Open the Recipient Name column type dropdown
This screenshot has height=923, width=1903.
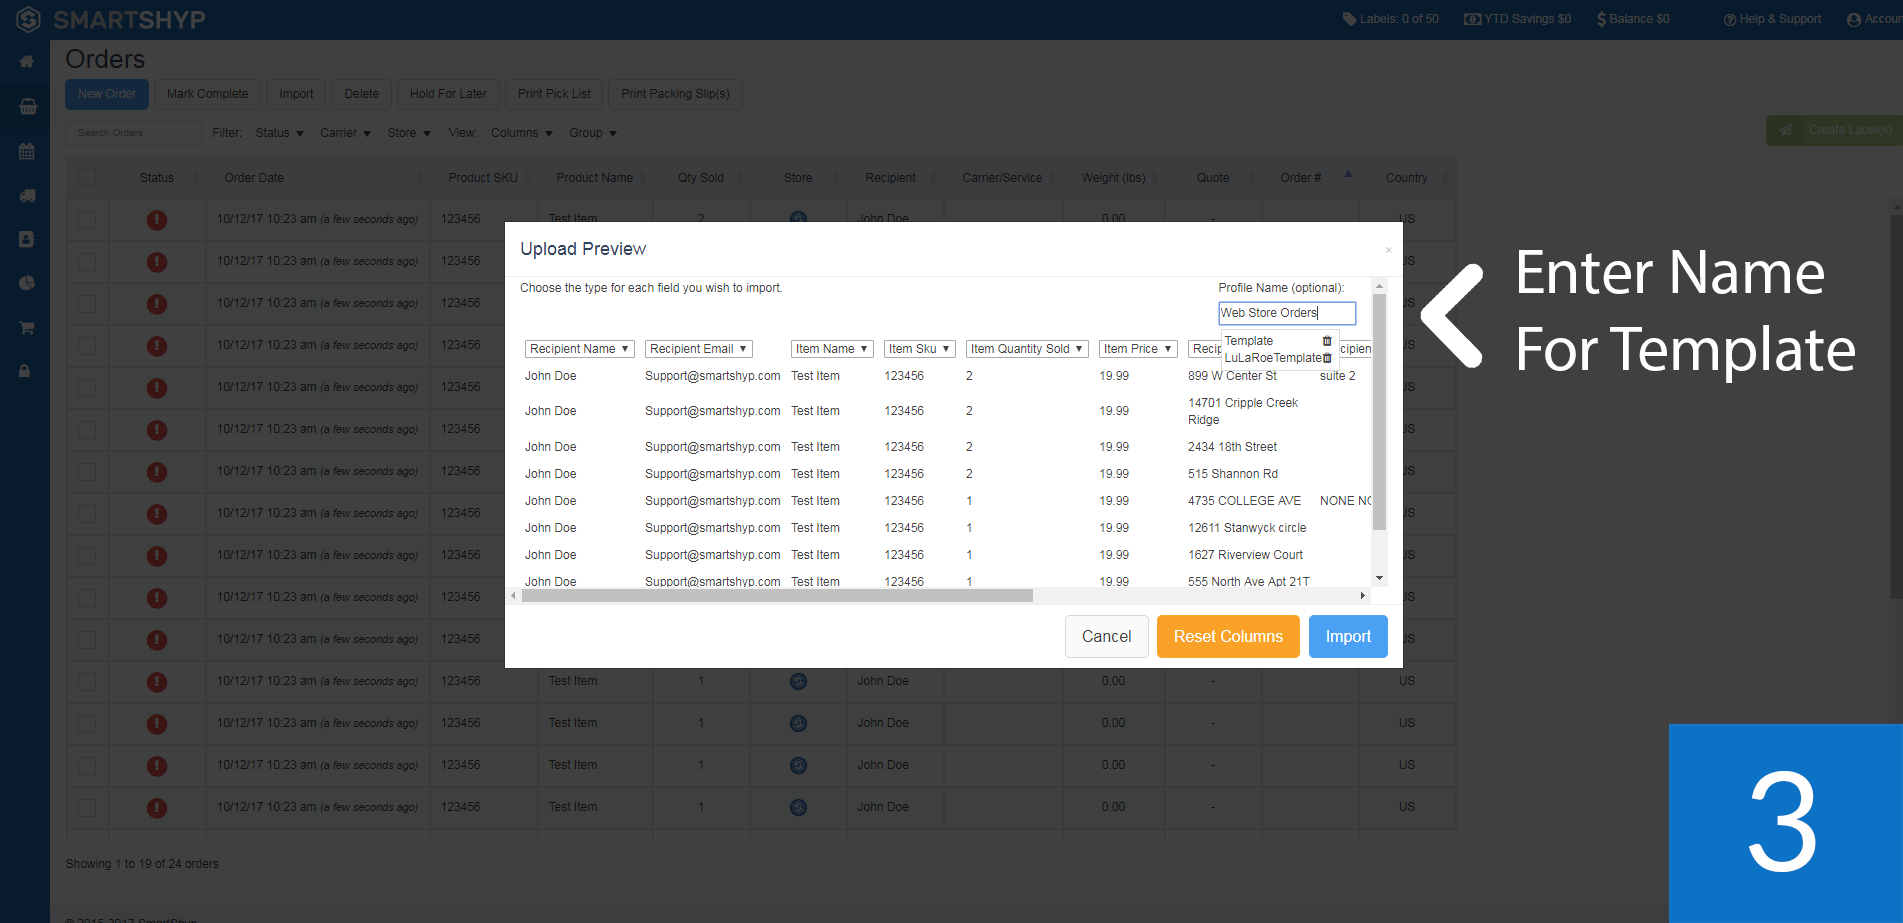tap(579, 349)
